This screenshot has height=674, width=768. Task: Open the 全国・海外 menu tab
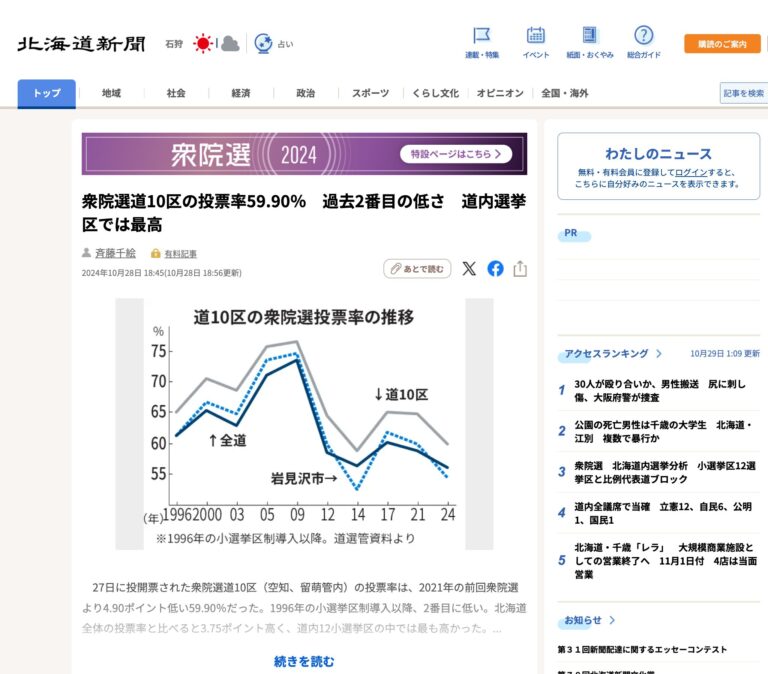(565, 93)
